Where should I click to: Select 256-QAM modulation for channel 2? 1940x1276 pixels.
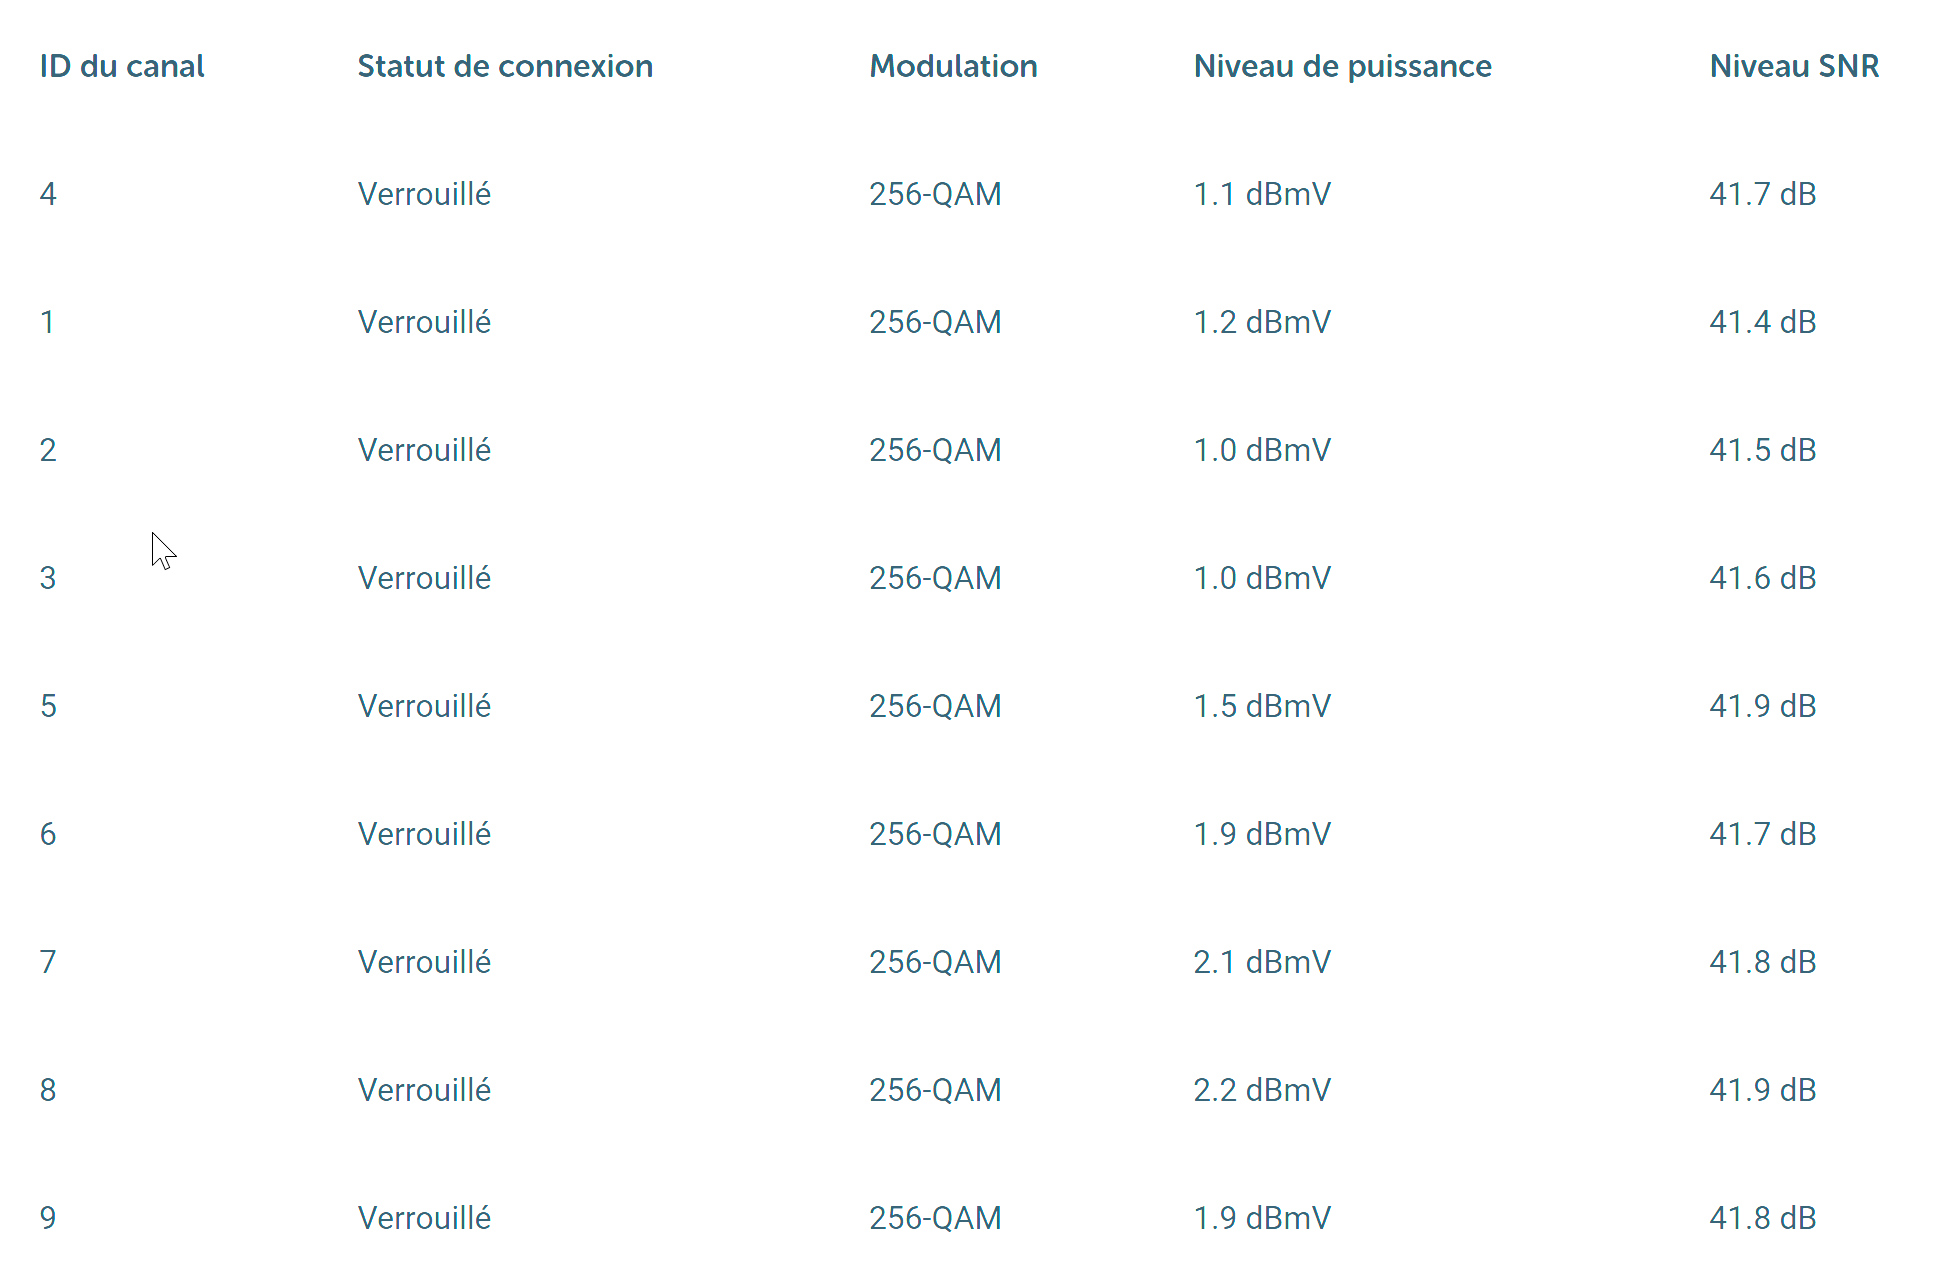coord(935,450)
